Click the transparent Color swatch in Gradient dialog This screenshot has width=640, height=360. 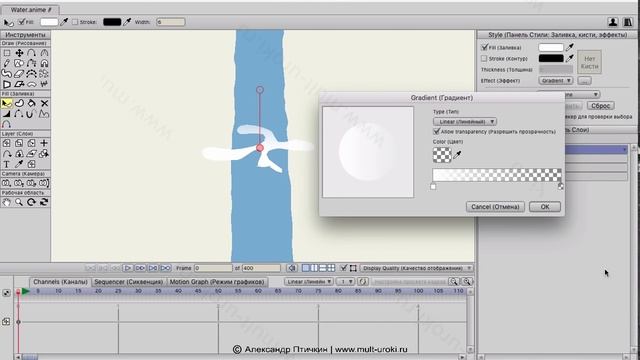click(x=442, y=155)
